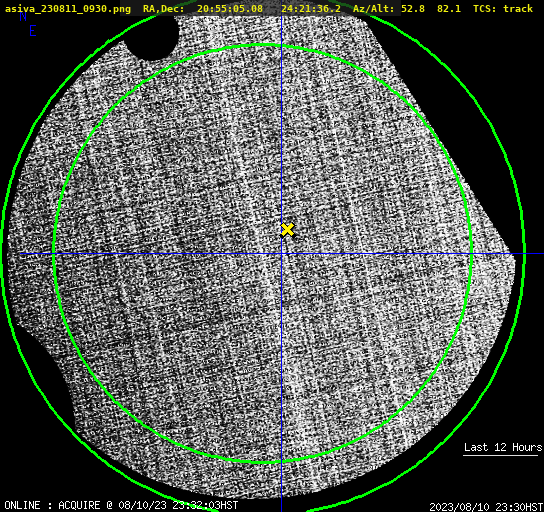The image size is (544, 512).
Task: Click the yellow X telescope pointing marker
Action: coord(287,230)
